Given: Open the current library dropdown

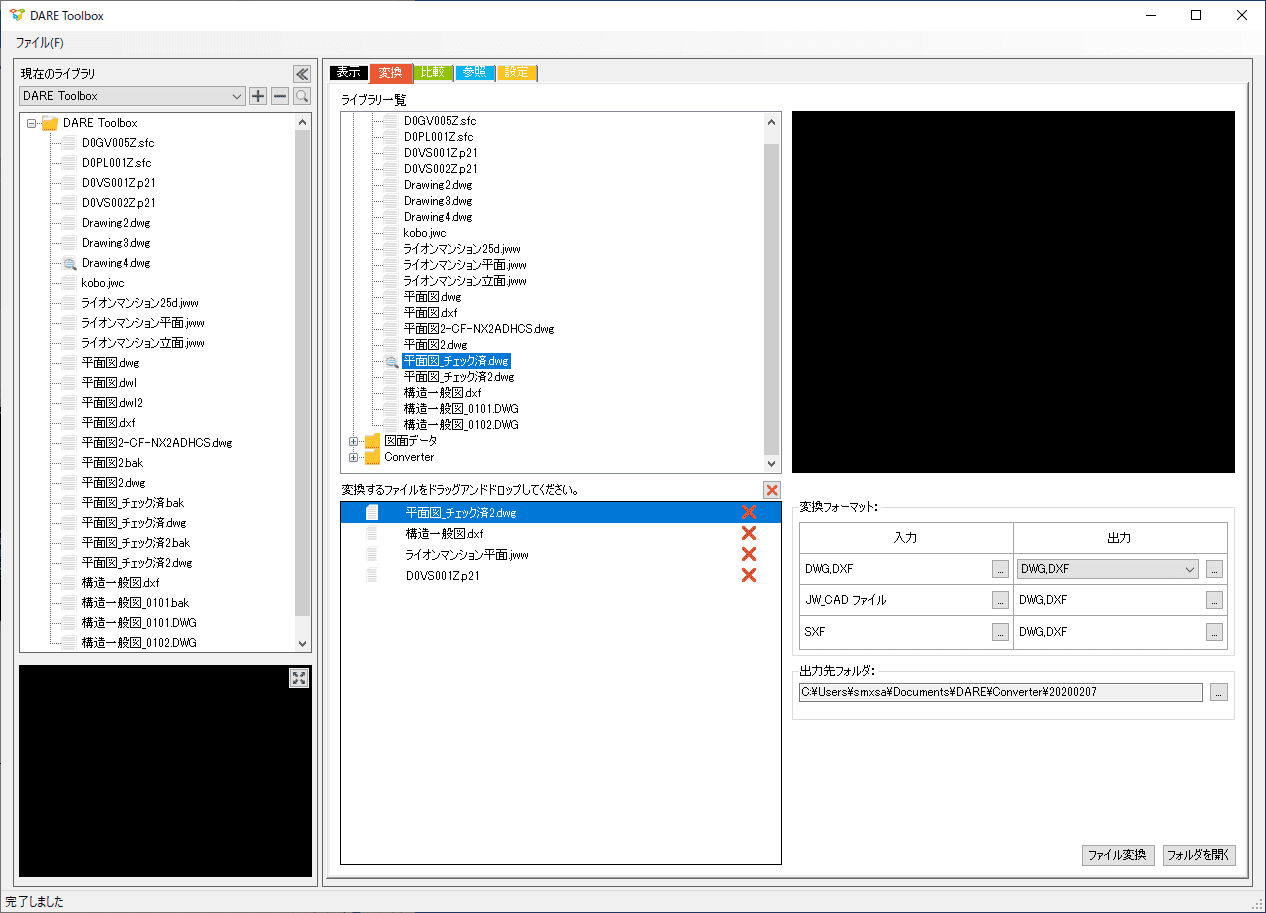Looking at the screenshot, I should point(236,96).
